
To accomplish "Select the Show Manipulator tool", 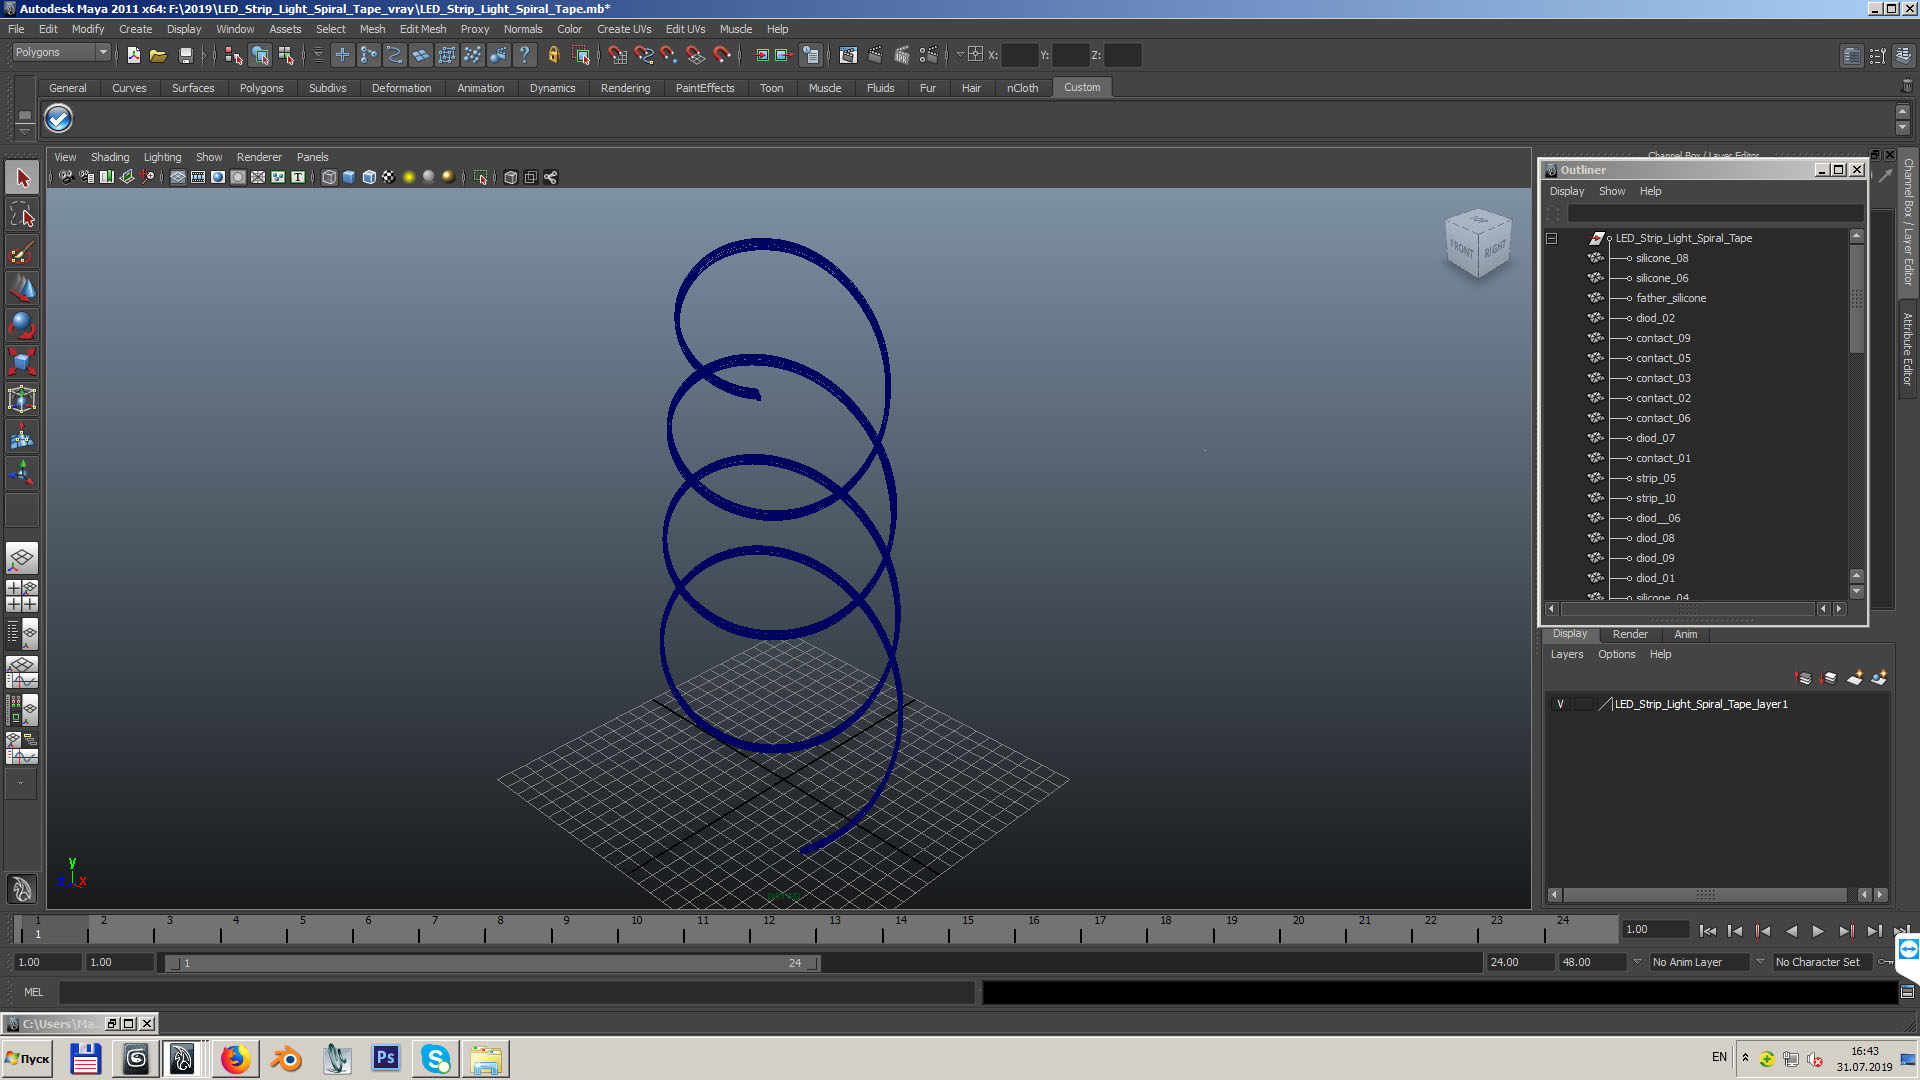I will pyautogui.click(x=22, y=473).
